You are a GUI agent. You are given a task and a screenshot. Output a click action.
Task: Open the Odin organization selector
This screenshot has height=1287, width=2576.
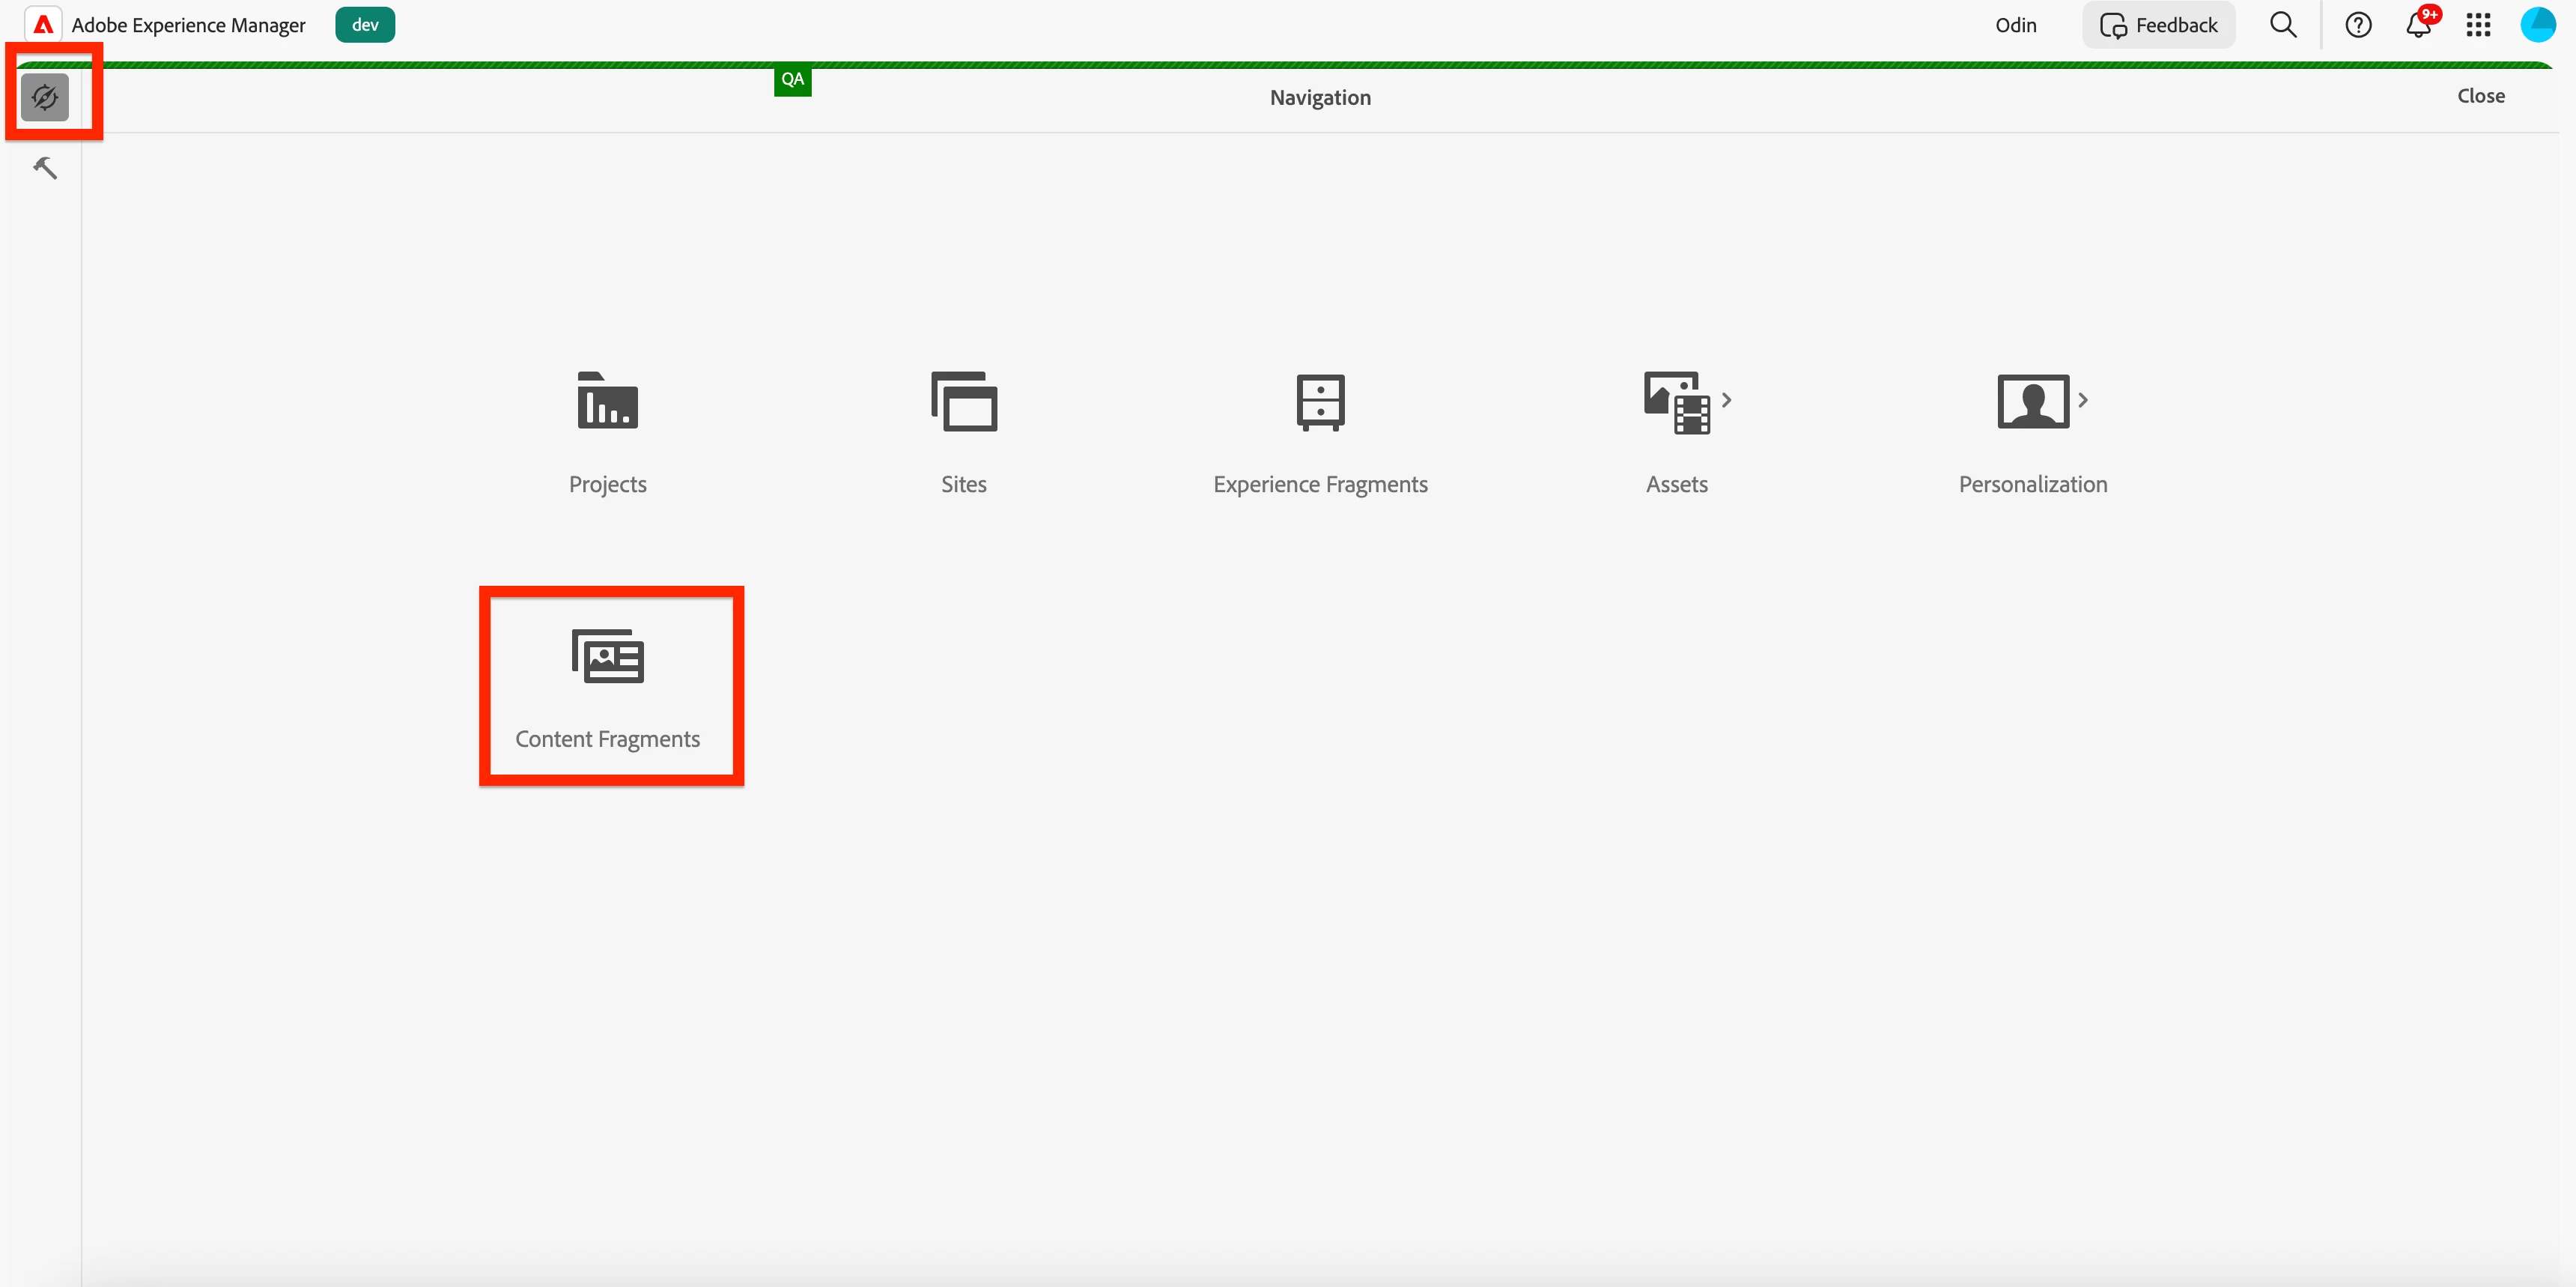coord(2015,25)
